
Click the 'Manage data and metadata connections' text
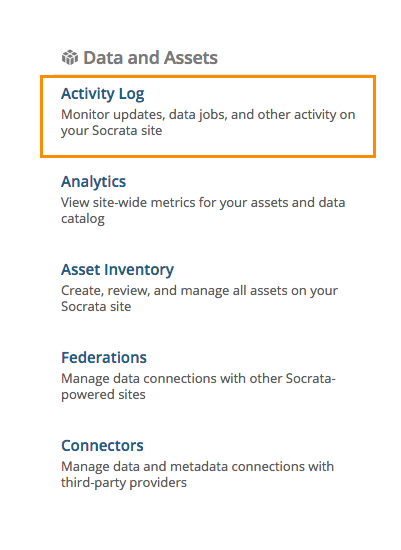pyautogui.click(x=198, y=467)
